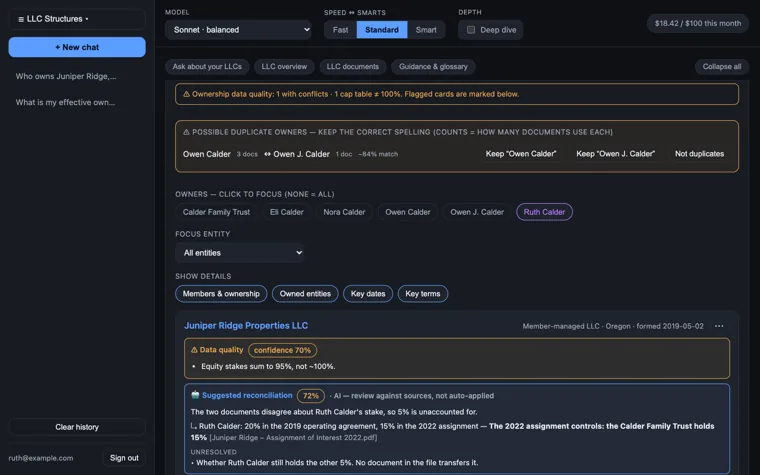The height and width of the screenshot is (475, 760).
Task: Collapse all cards
Action: [722, 66]
